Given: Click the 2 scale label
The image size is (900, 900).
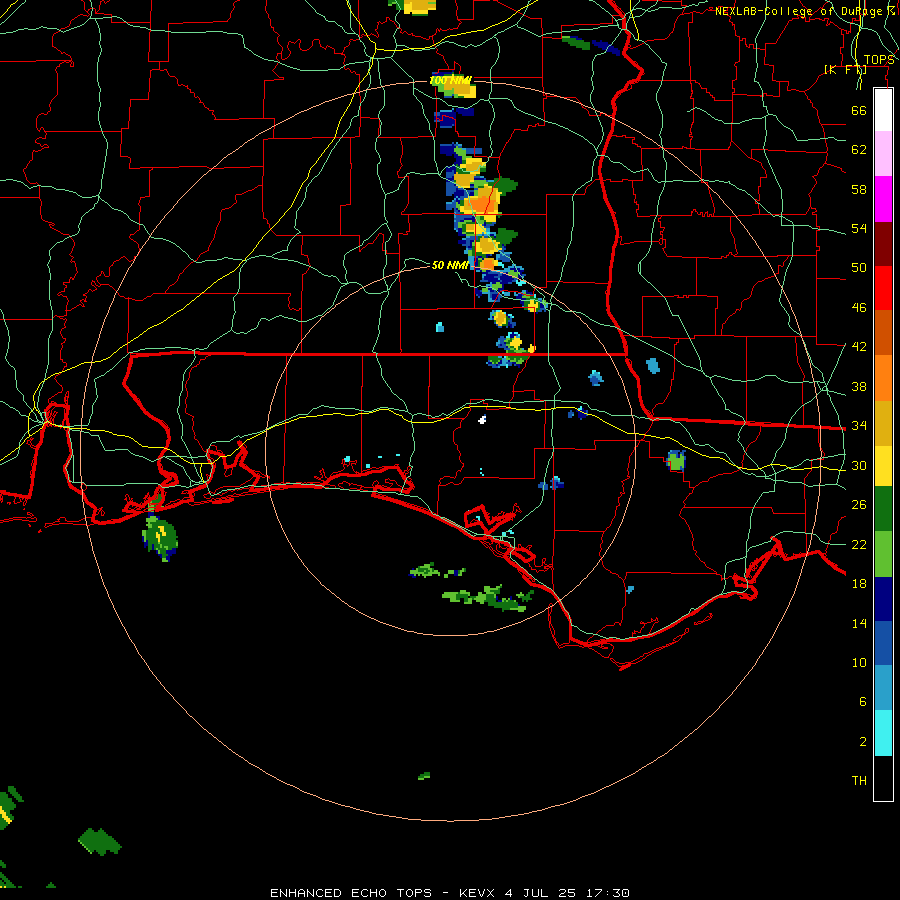Looking at the screenshot, I should 862,742.
